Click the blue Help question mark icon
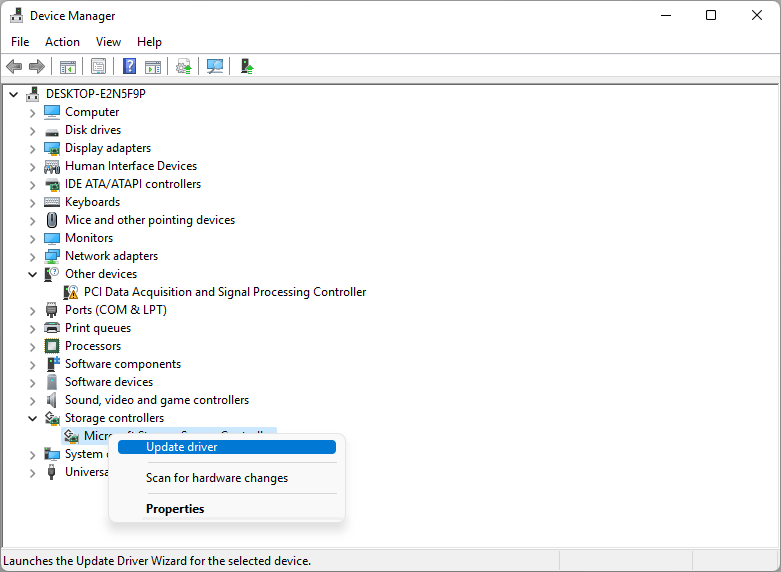The width and height of the screenshot is (781, 572). [x=130, y=66]
